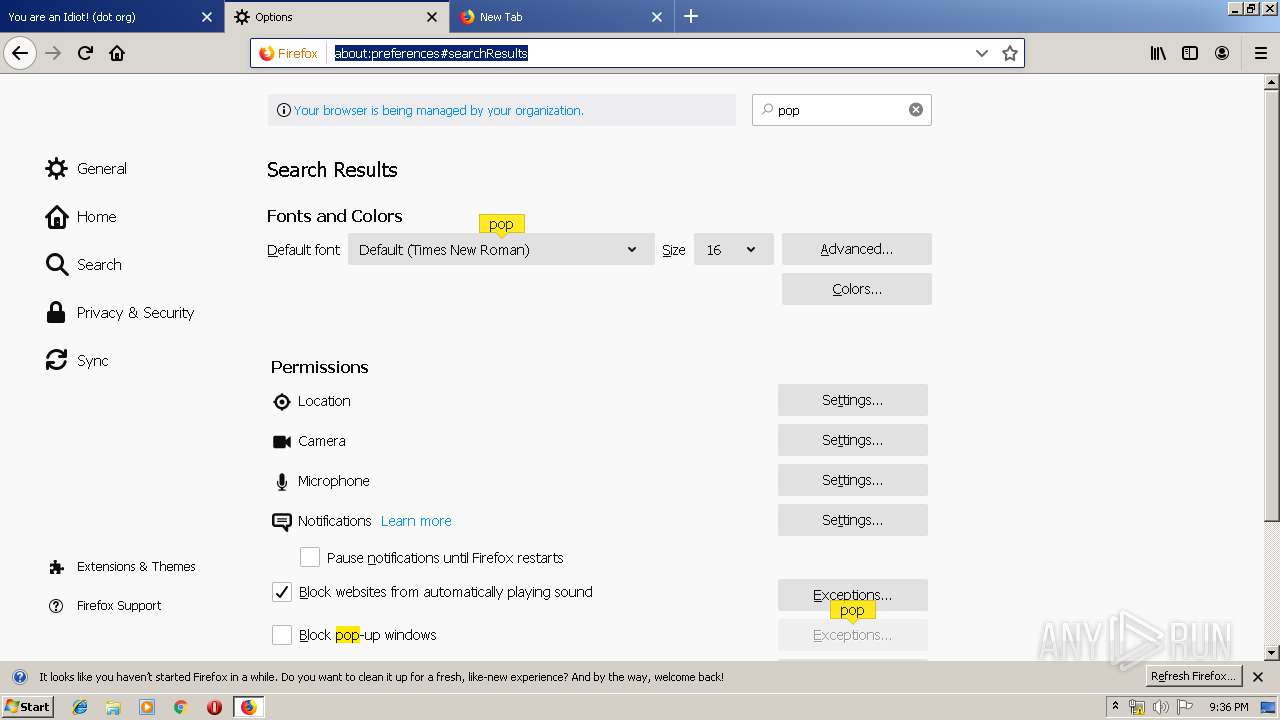
Task: Open Firefox Support link
Action: point(105,605)
